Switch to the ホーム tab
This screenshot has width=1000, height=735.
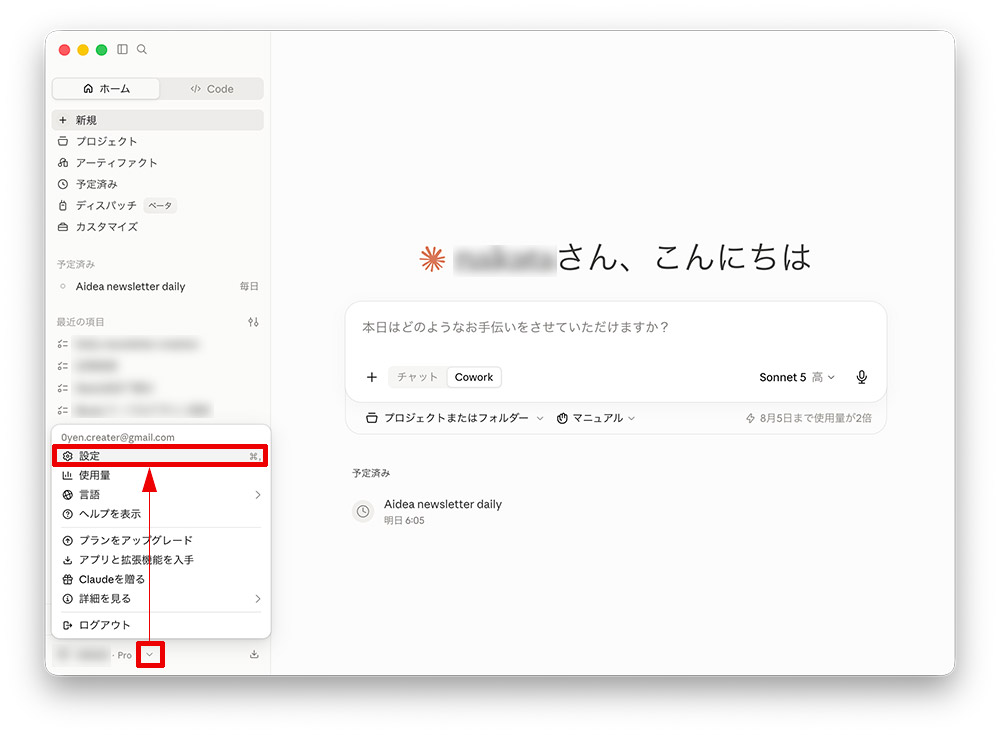coord(106,89)
